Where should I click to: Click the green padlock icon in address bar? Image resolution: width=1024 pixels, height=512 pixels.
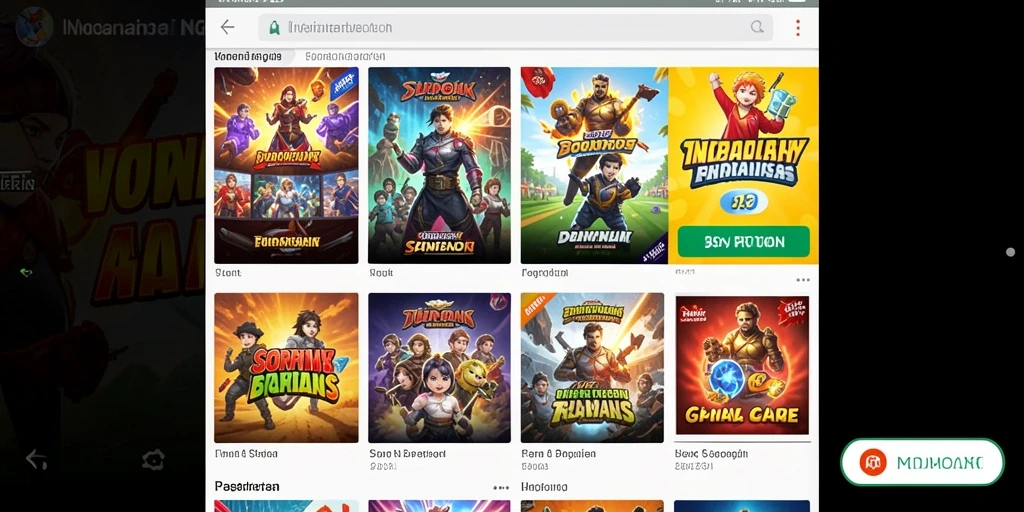click(274, 27)
